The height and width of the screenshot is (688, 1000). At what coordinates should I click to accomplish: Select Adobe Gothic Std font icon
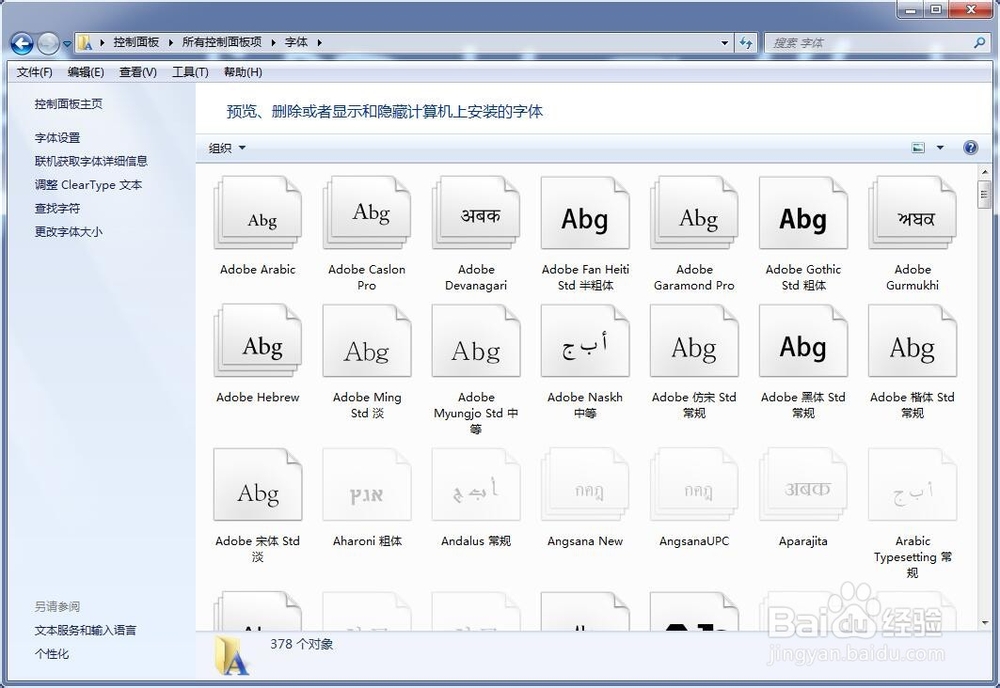tap(803, 214)
